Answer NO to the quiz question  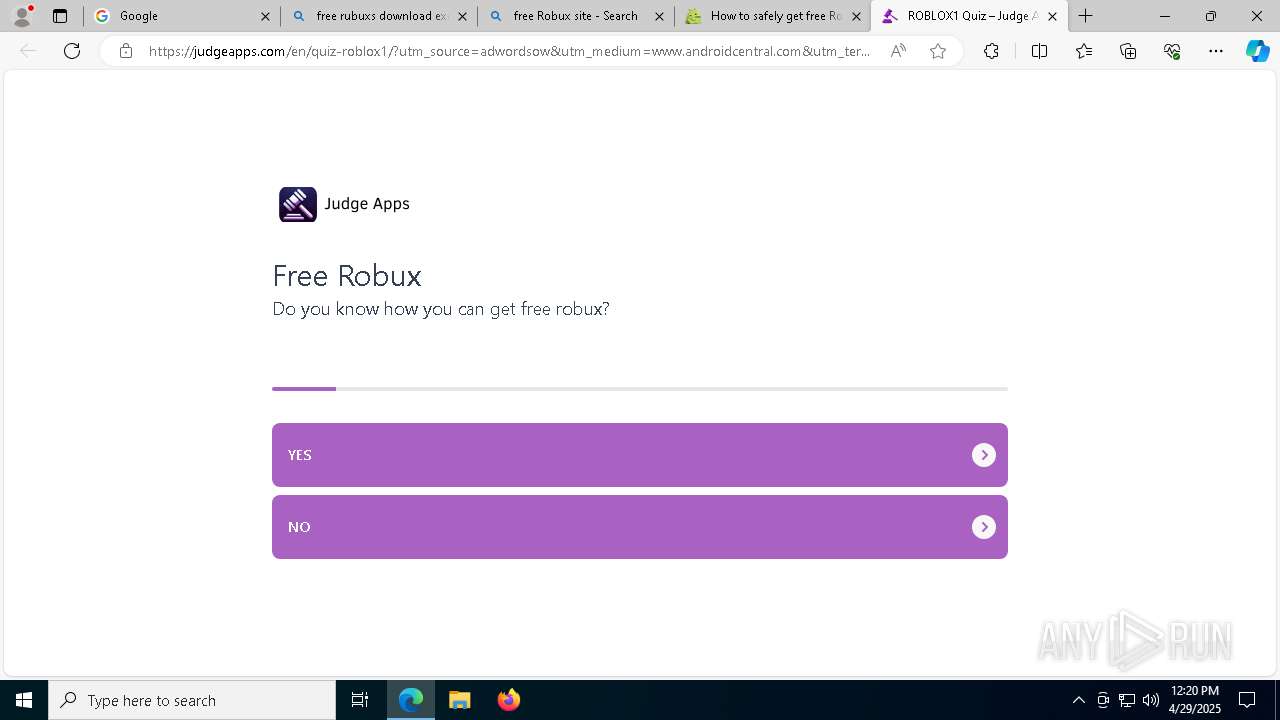pos(640,527)
